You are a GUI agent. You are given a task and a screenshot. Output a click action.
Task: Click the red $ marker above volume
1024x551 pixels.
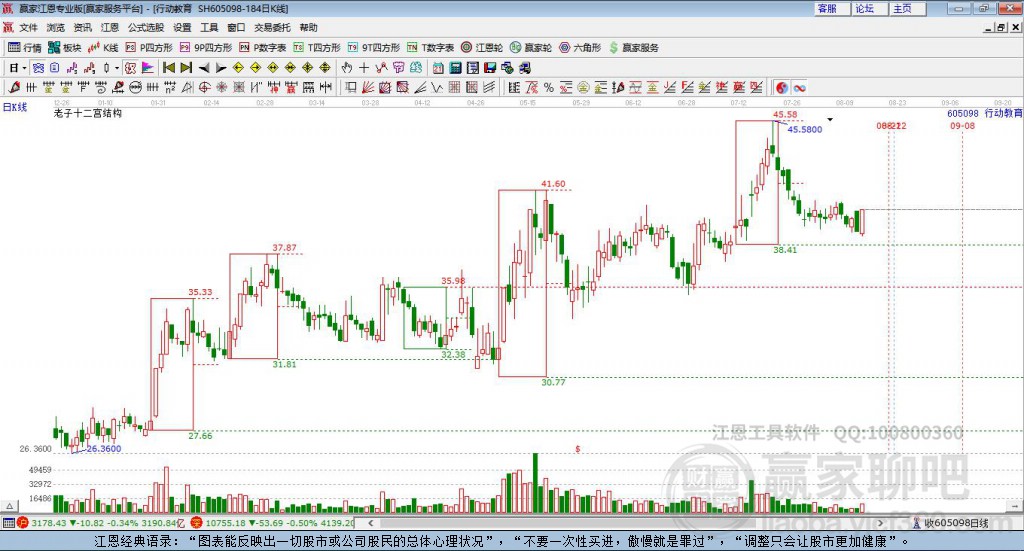click(x=577, y=449)
